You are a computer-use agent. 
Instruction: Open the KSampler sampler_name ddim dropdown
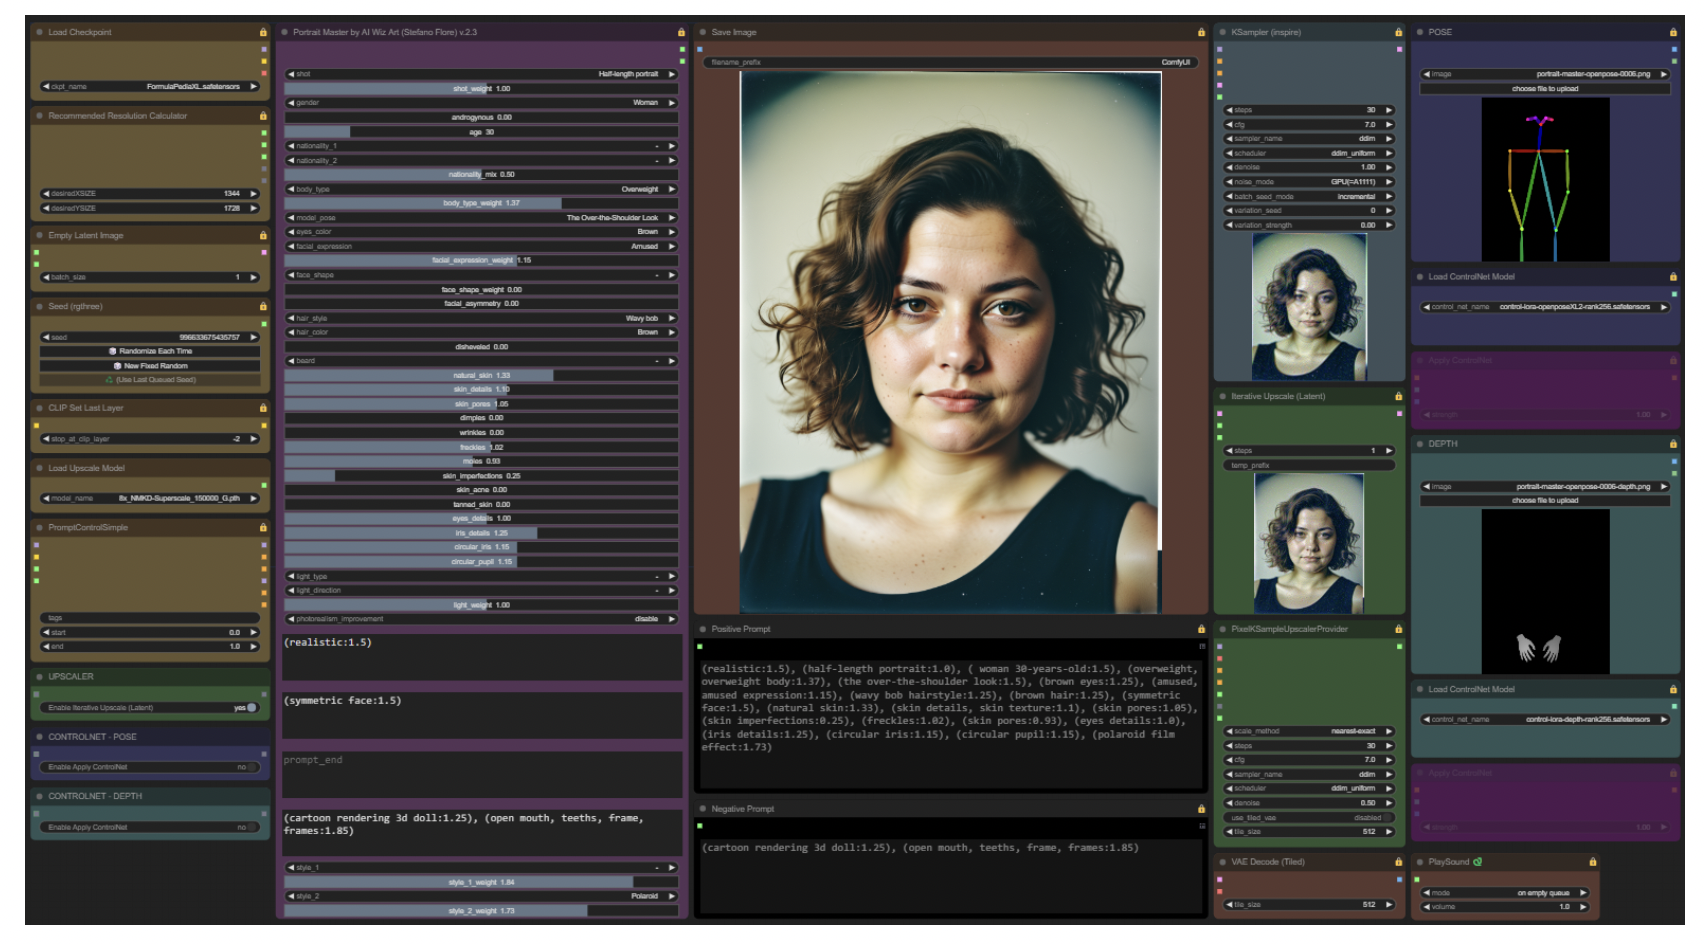[1309, 138]
